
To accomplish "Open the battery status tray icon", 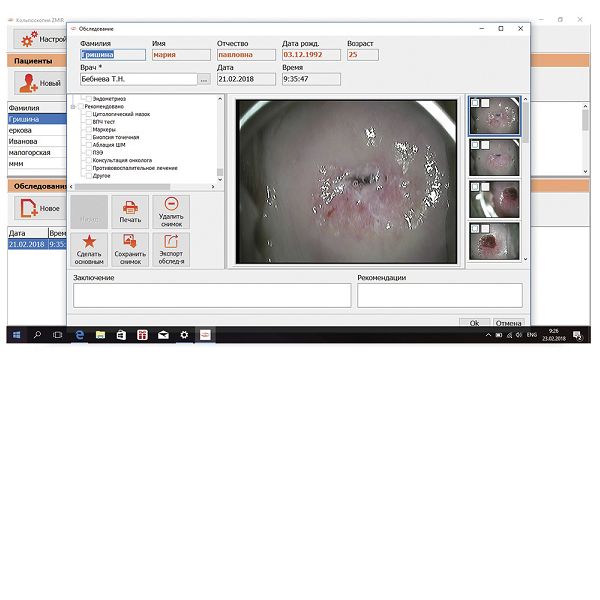I will point(499,335).
